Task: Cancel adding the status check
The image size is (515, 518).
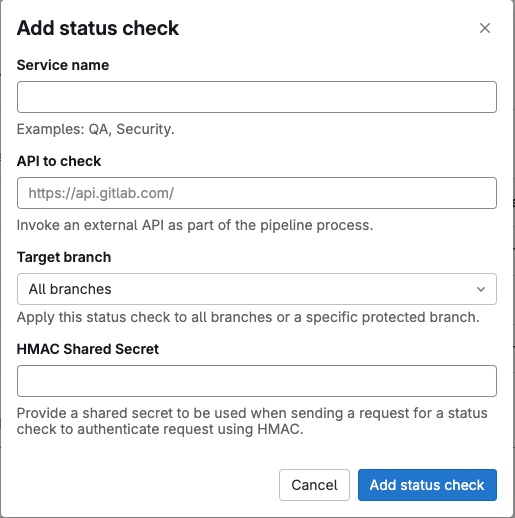Action: point(314,485)
